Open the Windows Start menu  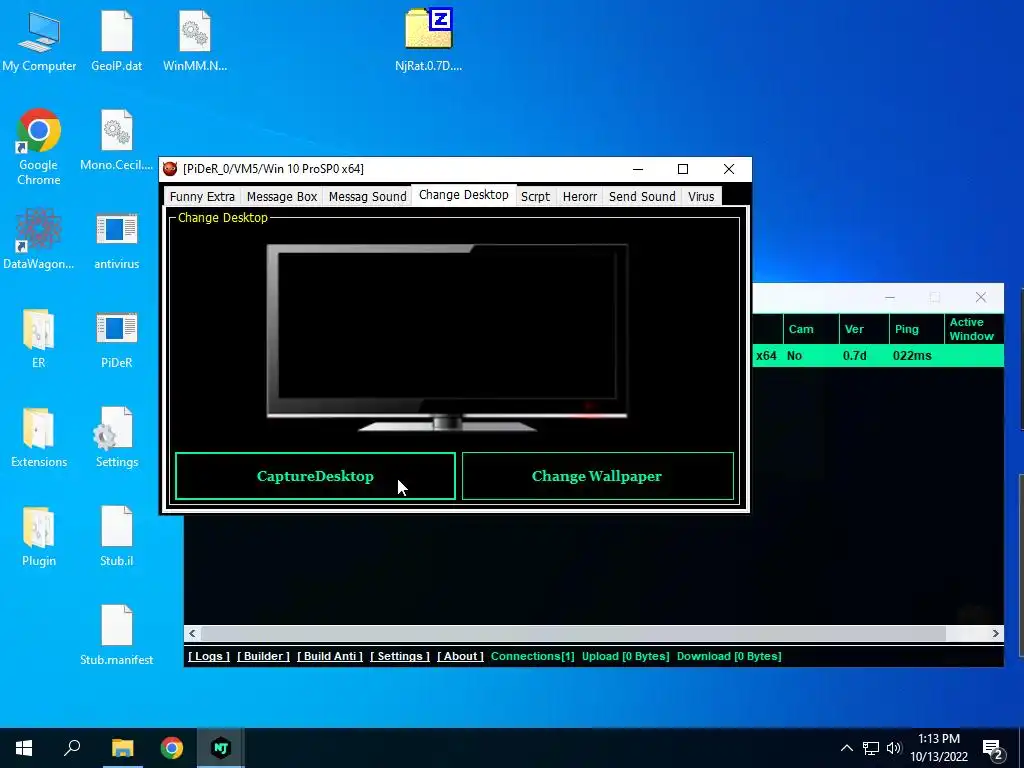pos(24,748)
